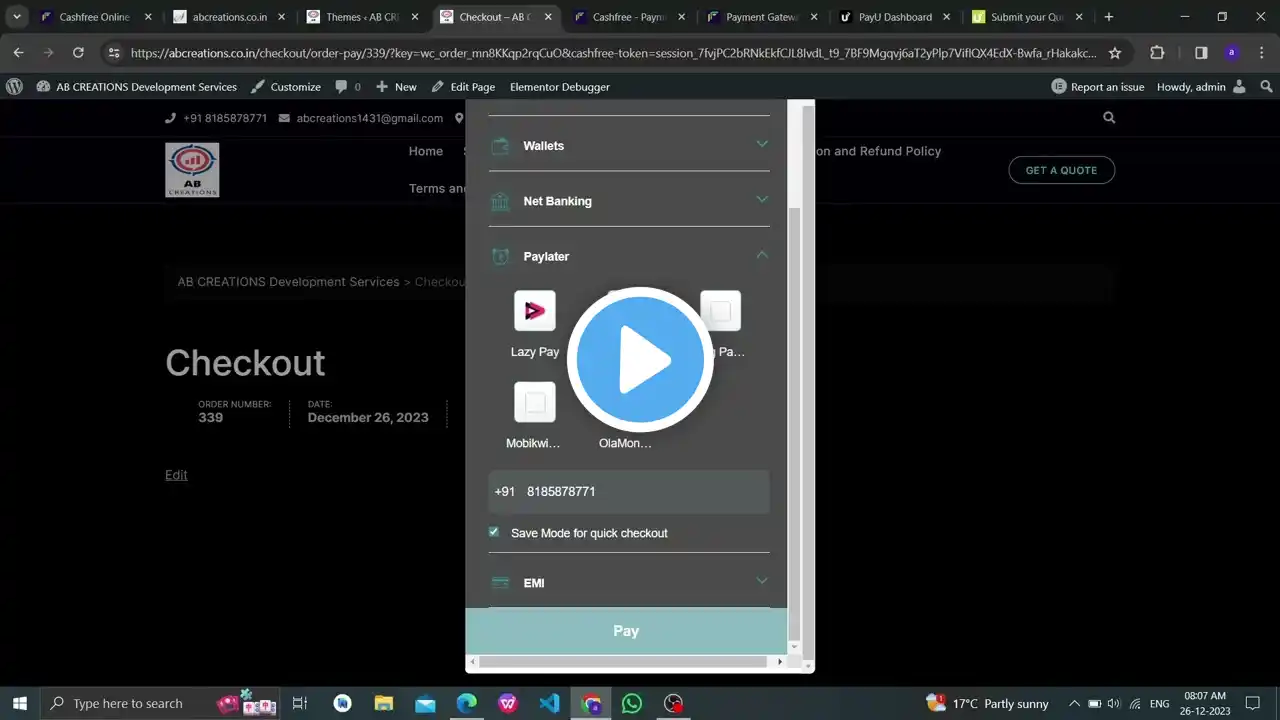This screenshot has height=720, width=1280.
Task: Play the video with the big play button
Action: (x=640, y=360)
